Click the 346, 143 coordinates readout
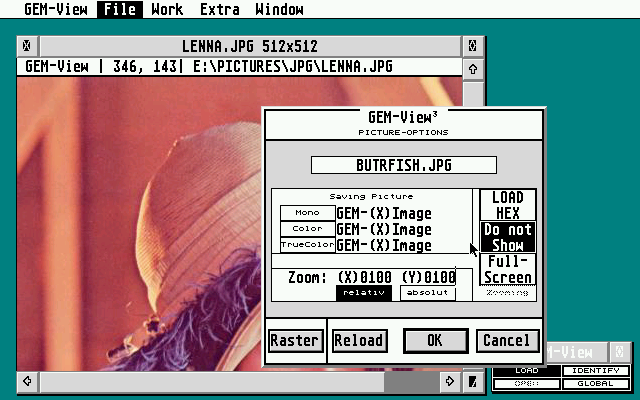 [x=144, y=67]
